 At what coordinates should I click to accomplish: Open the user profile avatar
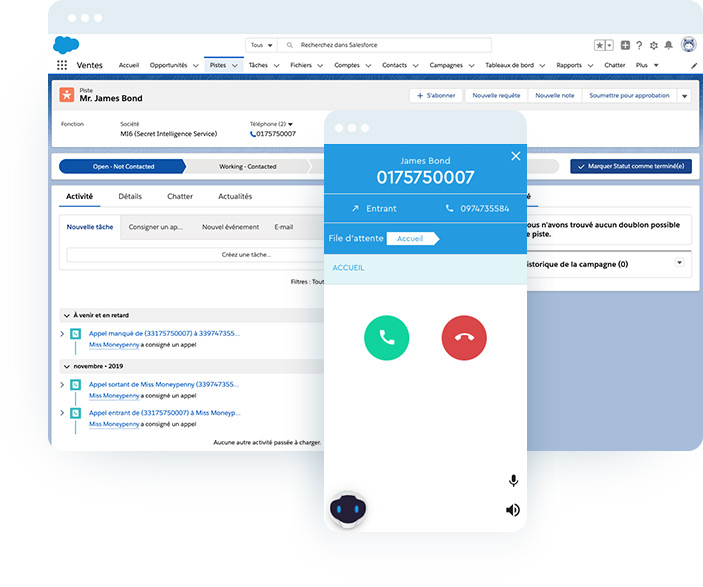click(689, 44)
